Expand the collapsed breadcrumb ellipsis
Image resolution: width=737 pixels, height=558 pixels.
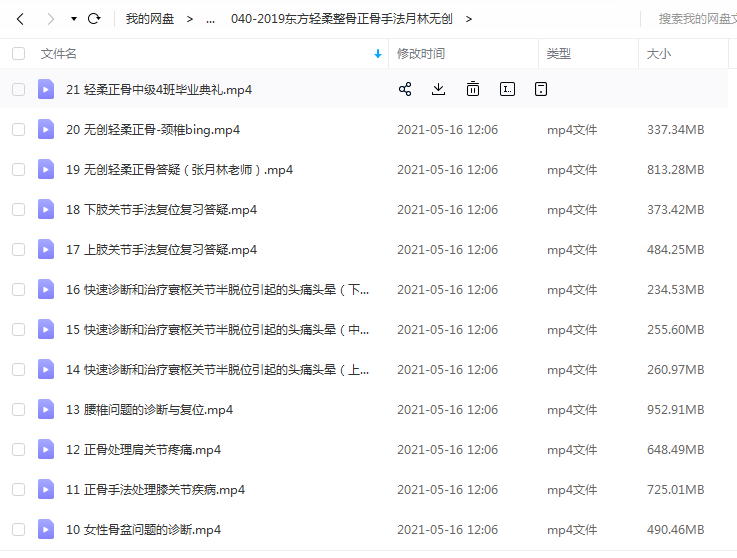click(x=210, y=20)
